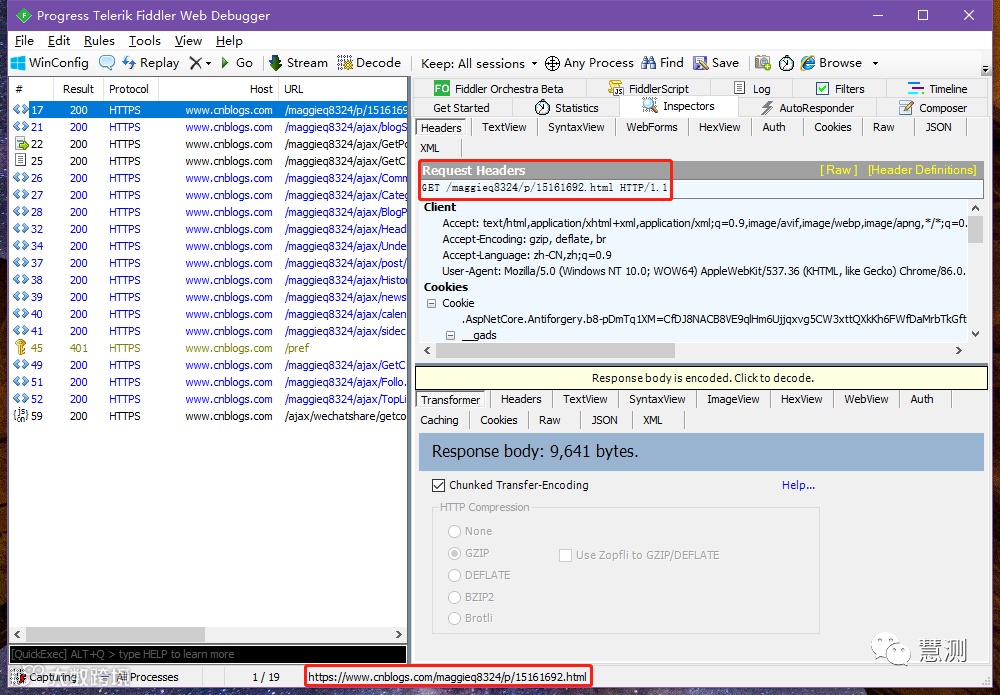This screenshot has width=1000, height=695.
Task: Select the Brotli radio button
Action: pyautogui.click(x=454, y=618)
